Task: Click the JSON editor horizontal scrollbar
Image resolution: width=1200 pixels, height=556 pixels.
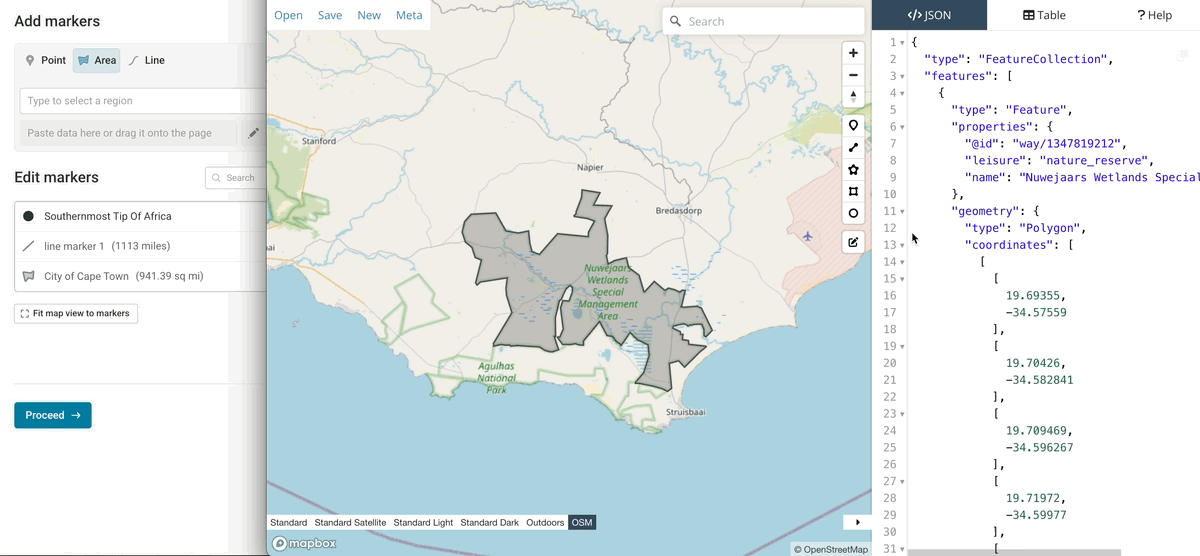Action: tap(1014, 552)
